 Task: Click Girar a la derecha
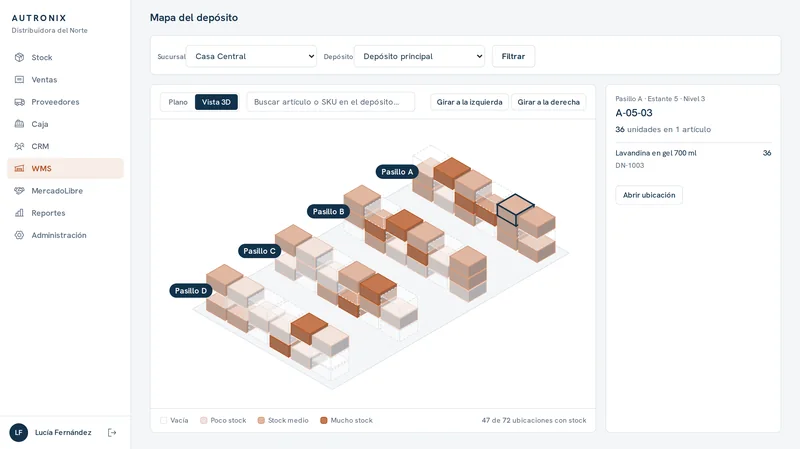coord(548,102)
